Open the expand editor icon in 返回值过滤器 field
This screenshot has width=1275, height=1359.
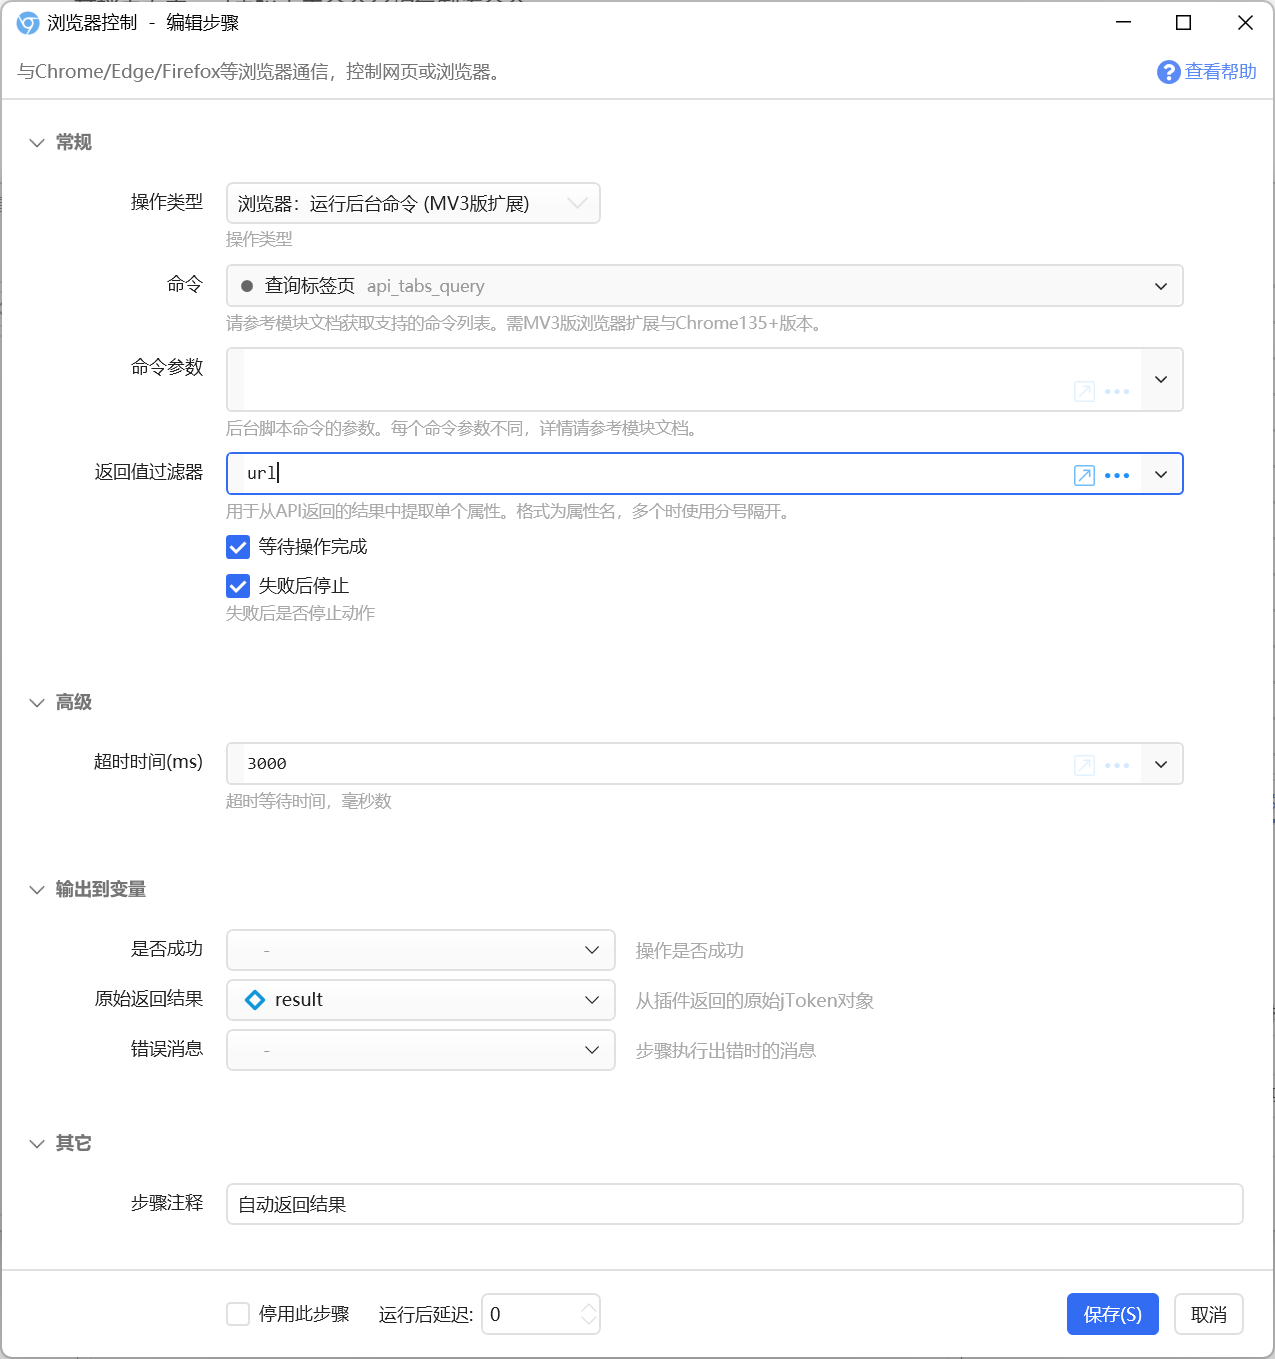[1084, 475]
